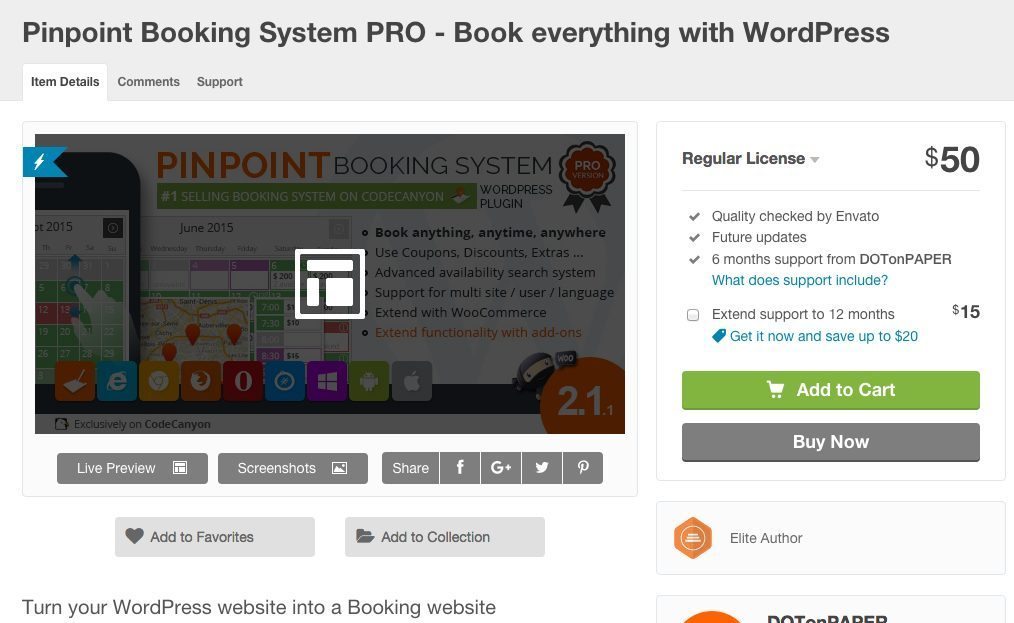
Task: Click the green Add to Cart button
Action: (830, 390)
